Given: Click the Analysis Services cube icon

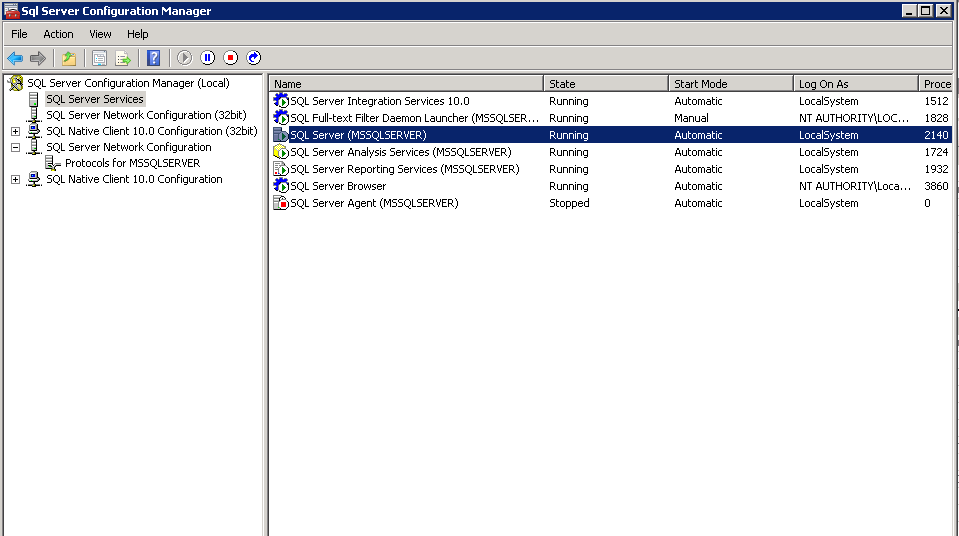Looking at the screenshot, I should (x=281, y=152).
